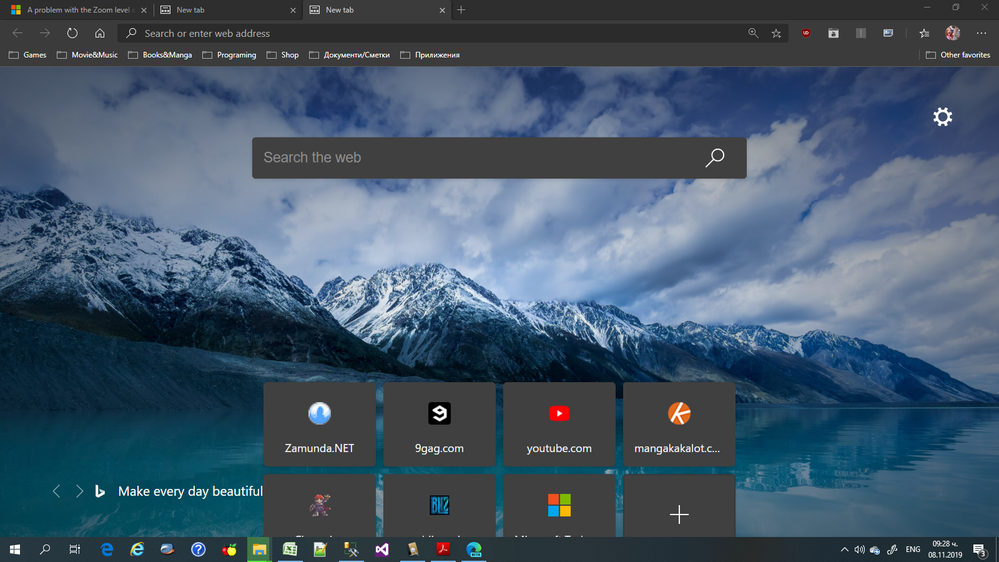The height and width of the screenshot is (562, 999).
Task: Open Task View on the taskbar
Action: click(75, 549)
